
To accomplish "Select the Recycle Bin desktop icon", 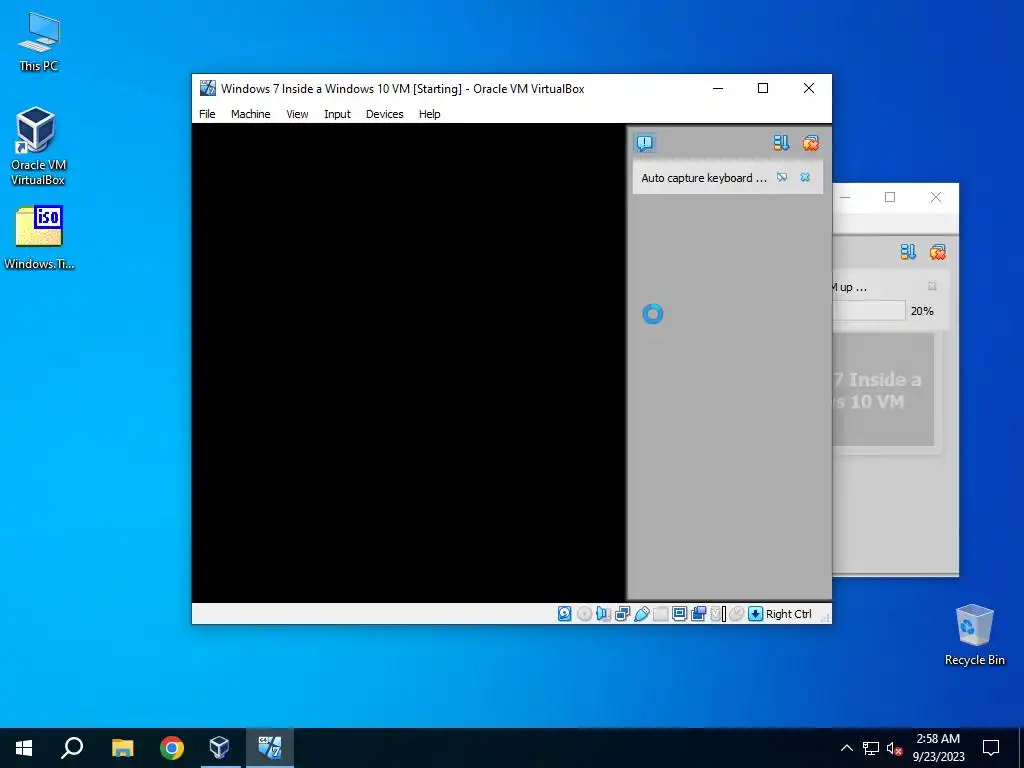I will point(974,635).
